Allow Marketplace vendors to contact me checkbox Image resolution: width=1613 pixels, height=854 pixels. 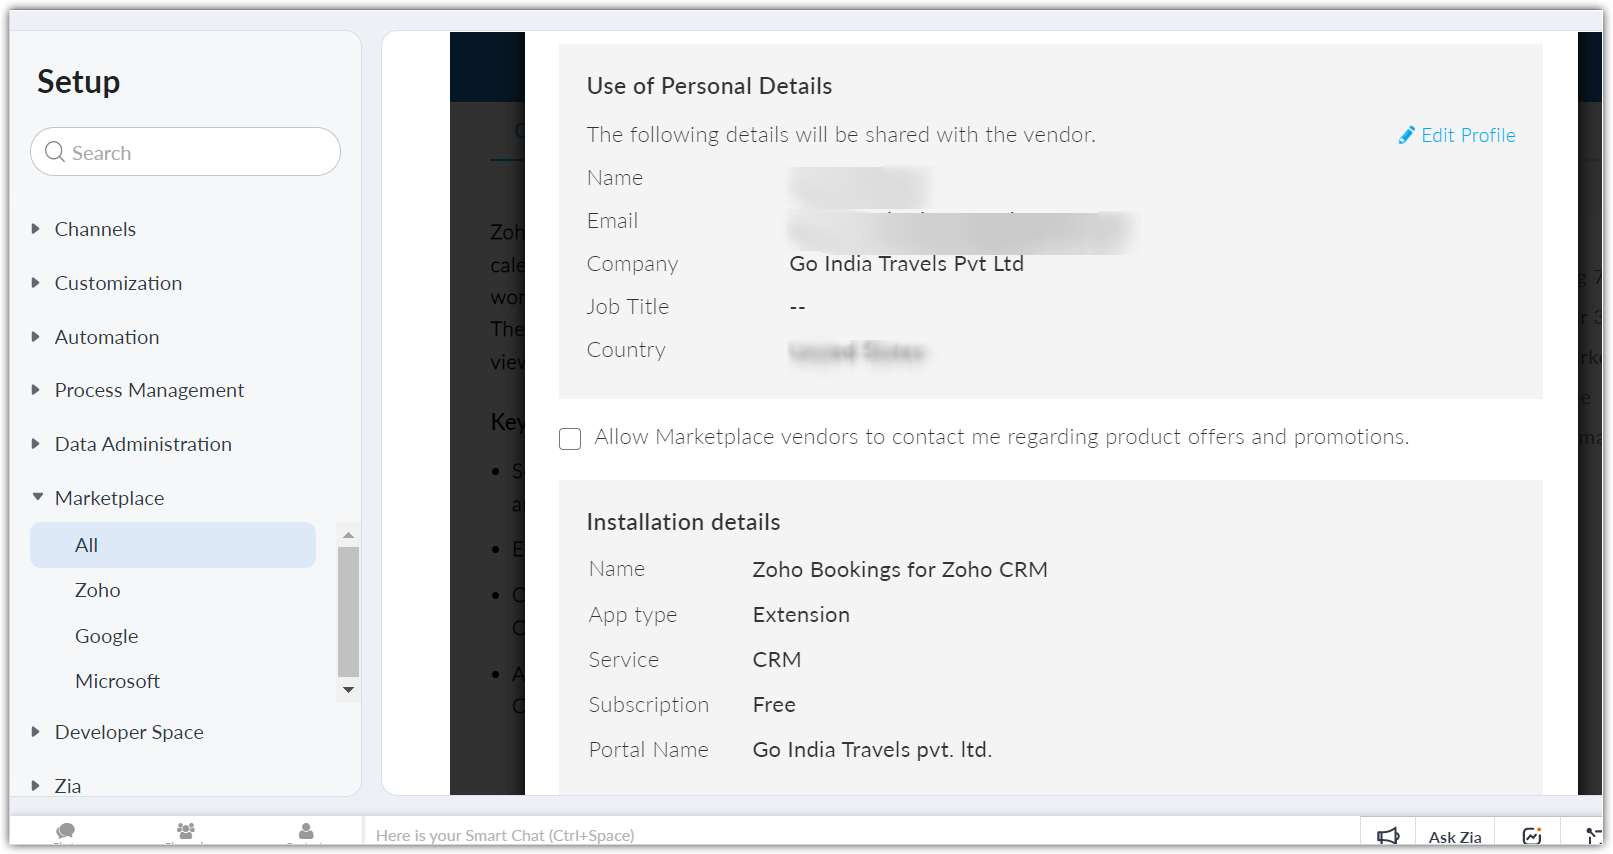(x=570, y=439)
